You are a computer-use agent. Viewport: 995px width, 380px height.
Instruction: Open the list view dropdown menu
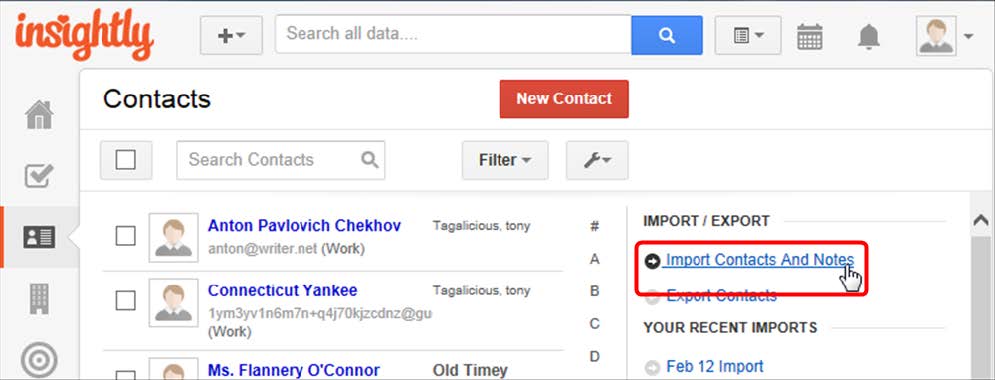coord(748,36)
